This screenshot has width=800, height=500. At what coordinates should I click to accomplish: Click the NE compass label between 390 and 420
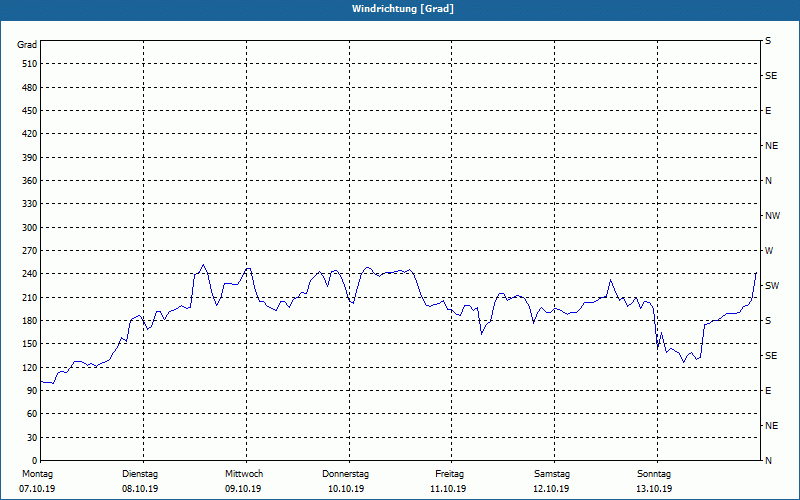coord(771,146)
